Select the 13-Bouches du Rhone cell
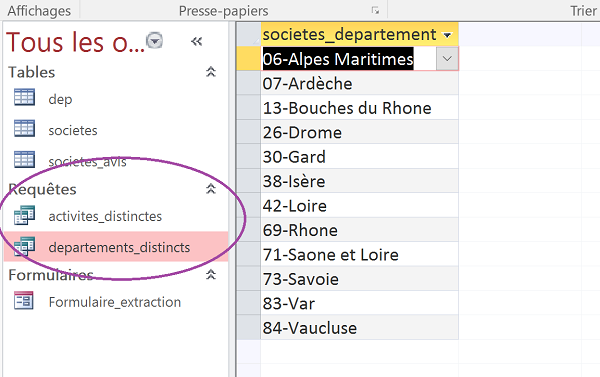 (x=359, y=108)
